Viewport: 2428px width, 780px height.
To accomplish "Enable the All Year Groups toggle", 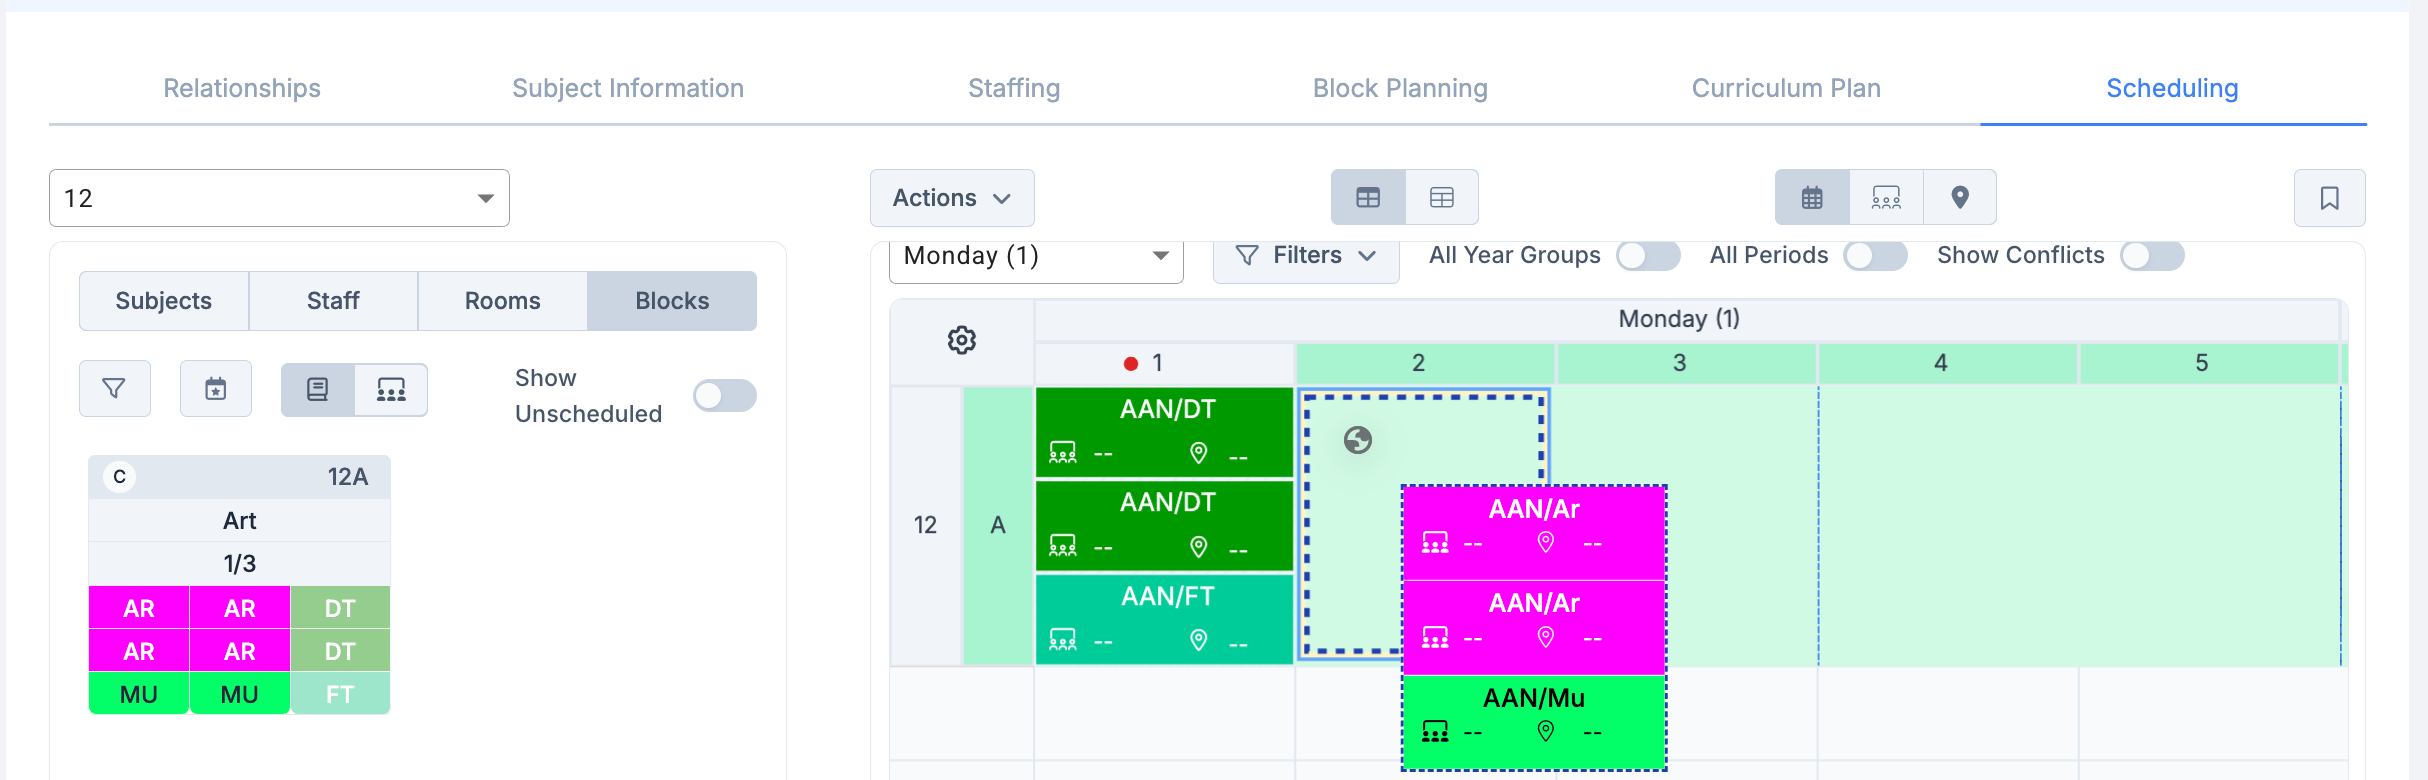I will (1648, 256).
